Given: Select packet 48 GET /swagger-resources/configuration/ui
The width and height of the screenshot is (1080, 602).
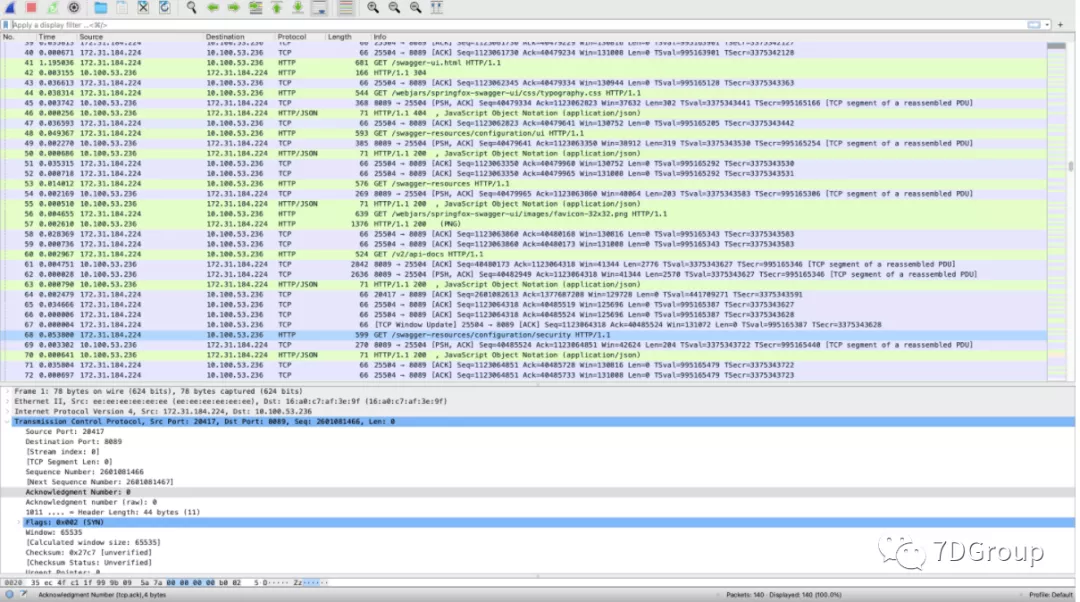Looking at the screenshot, I should click(x=523, y=133).
